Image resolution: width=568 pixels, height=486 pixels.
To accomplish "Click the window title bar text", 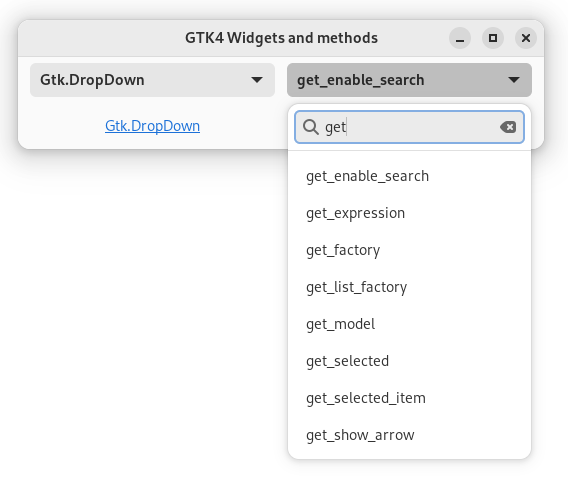I will pos(281,38).
